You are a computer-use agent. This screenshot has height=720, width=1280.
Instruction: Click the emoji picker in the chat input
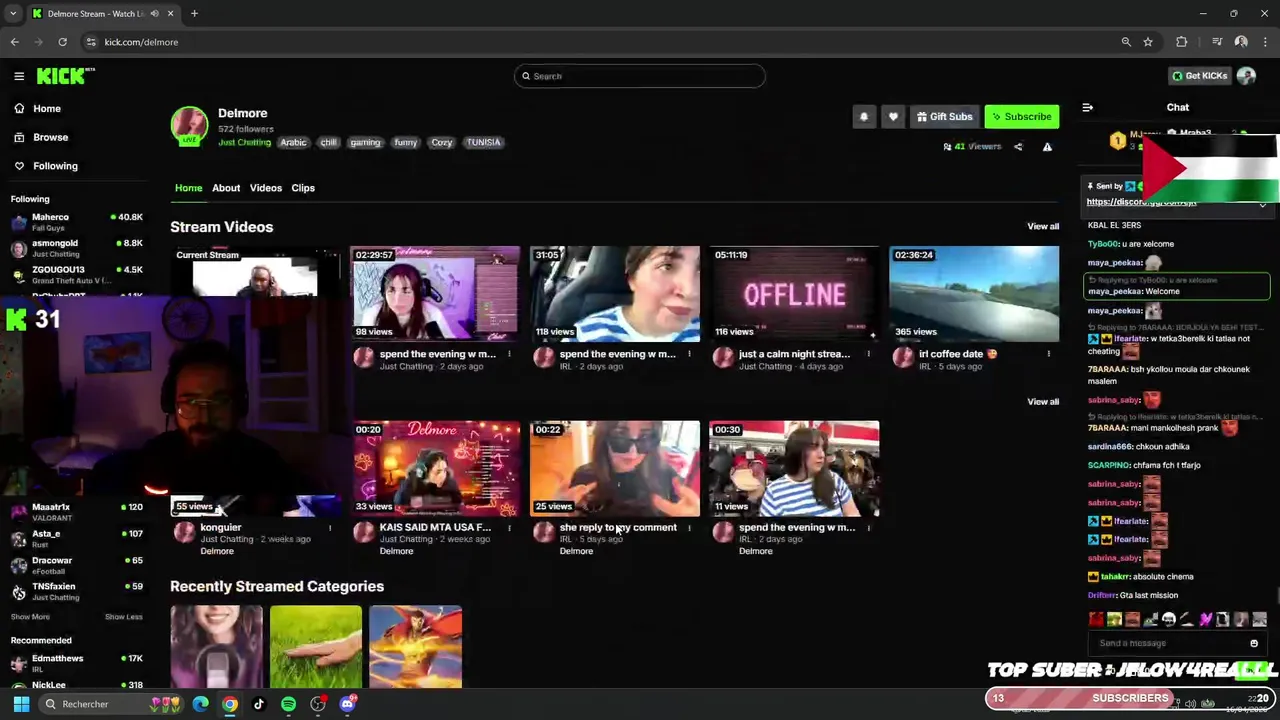click(1254, 644)
